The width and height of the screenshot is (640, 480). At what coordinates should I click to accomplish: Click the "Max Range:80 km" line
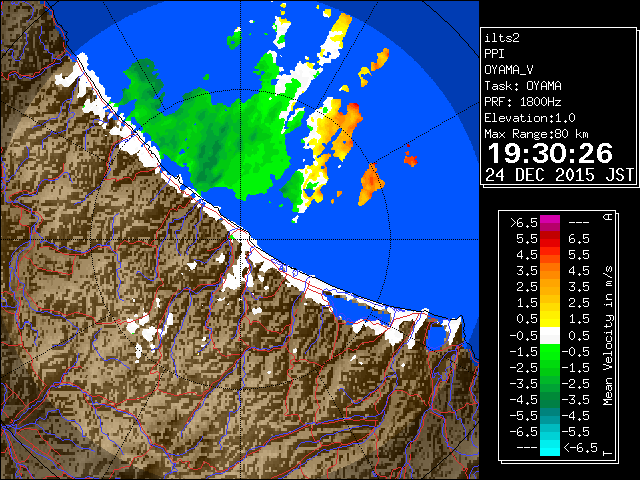[536, 134]
